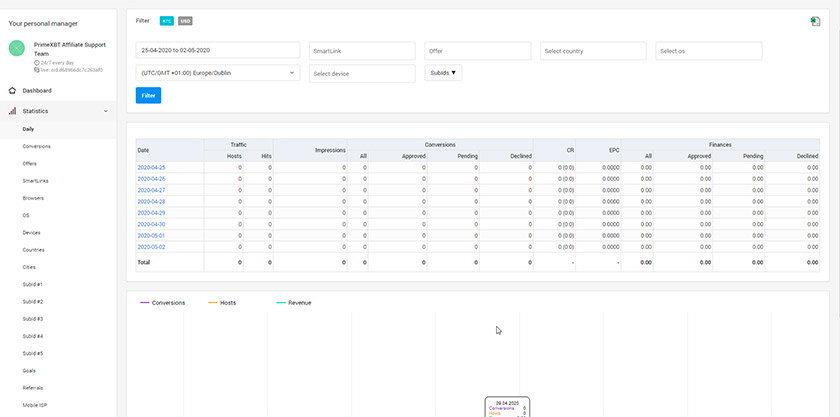Open the 2020-04-28 date link

[x=152, y=202]
